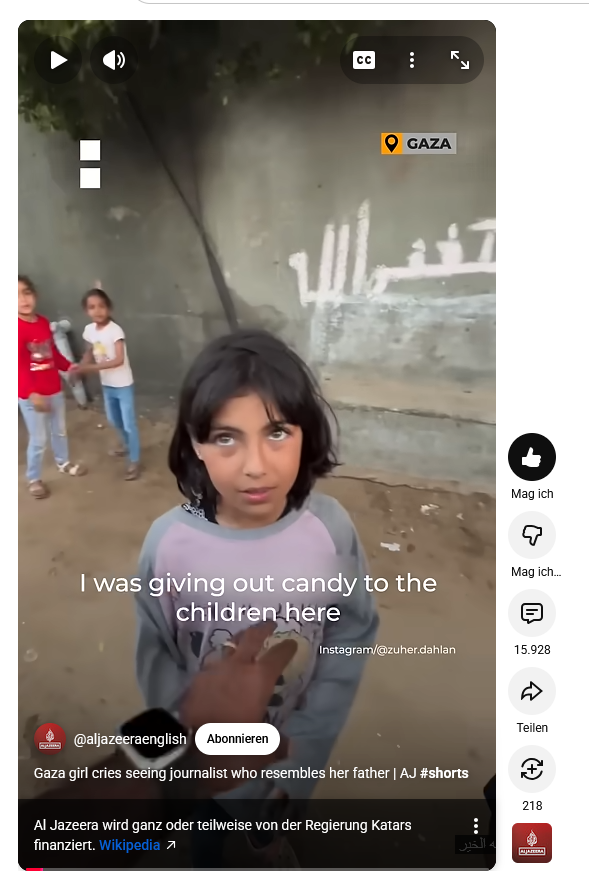Click the Al Jazeera channel avatar

pyautogui.click(x=50, y=739)
